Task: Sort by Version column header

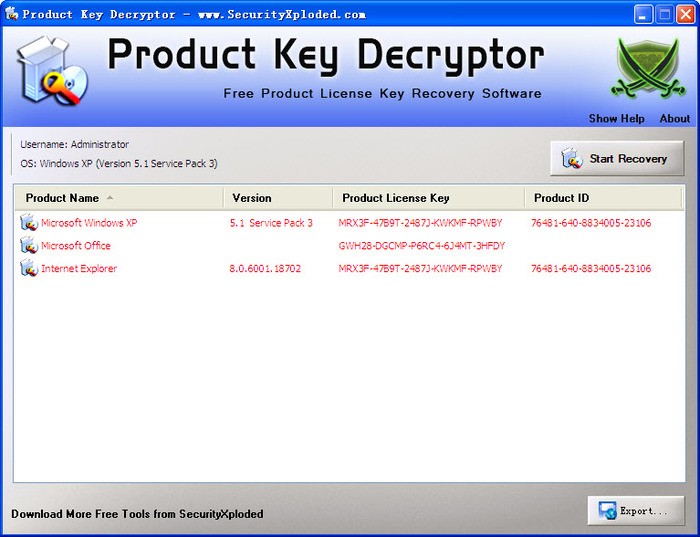Action: coord(278,198)
